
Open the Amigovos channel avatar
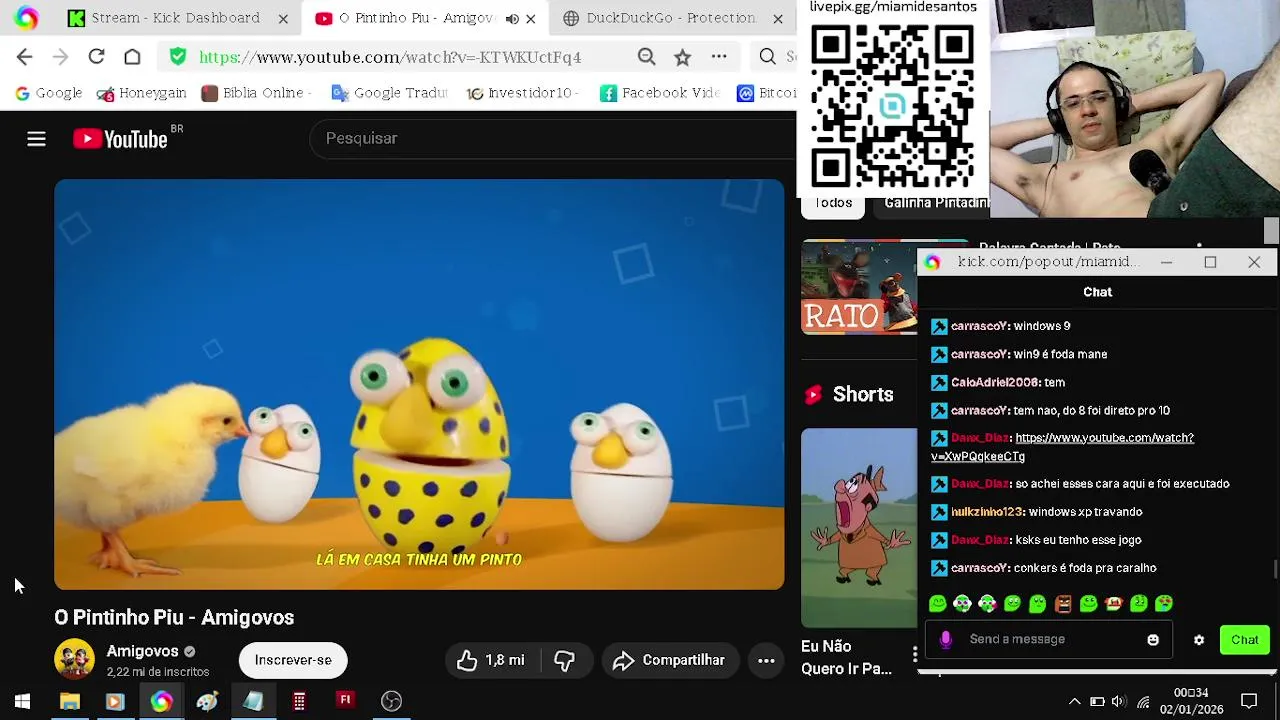(74, 660)
